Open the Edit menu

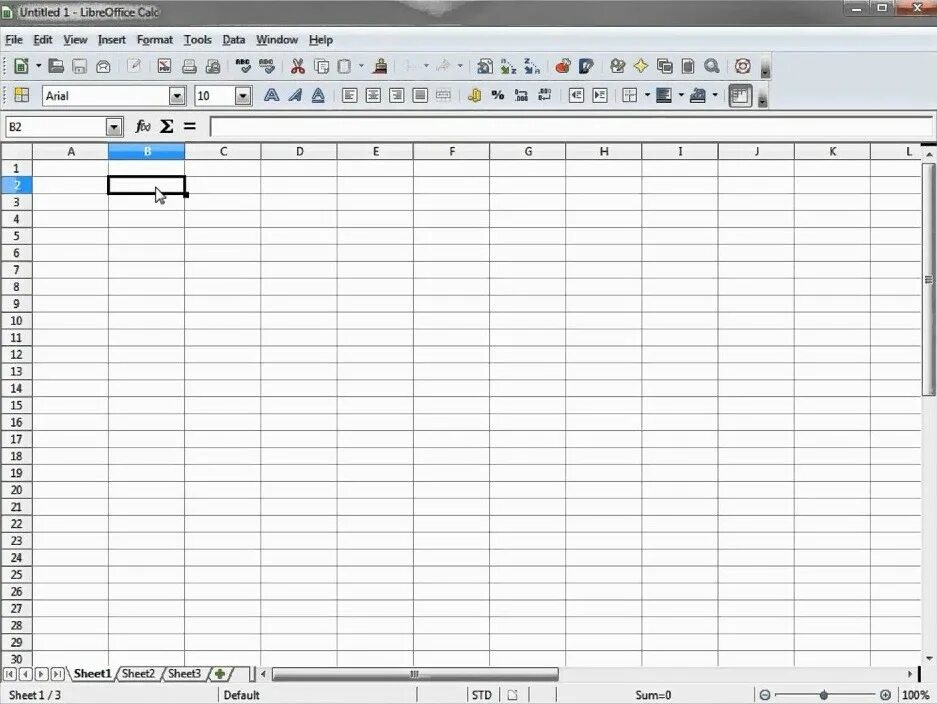point(42,40)
